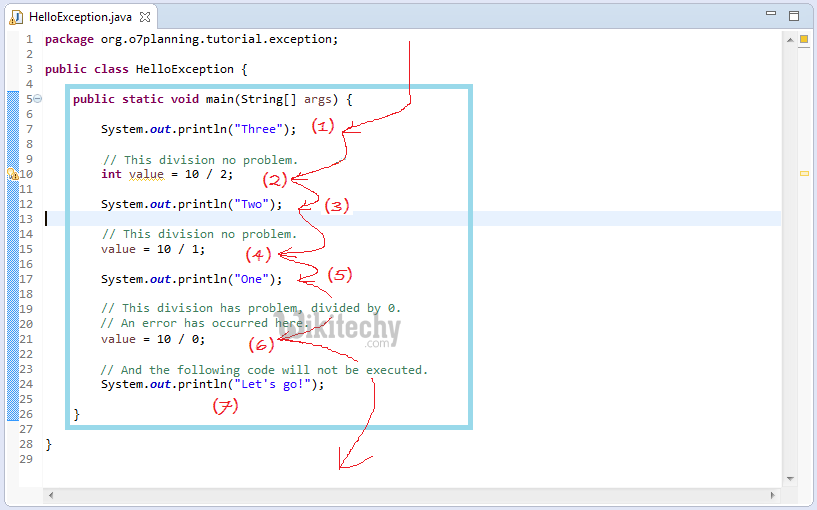Screen dimensions: 817x510
Task: Click the warning marker on line 10
Action: pyautogui.click(x=12, y=174)
